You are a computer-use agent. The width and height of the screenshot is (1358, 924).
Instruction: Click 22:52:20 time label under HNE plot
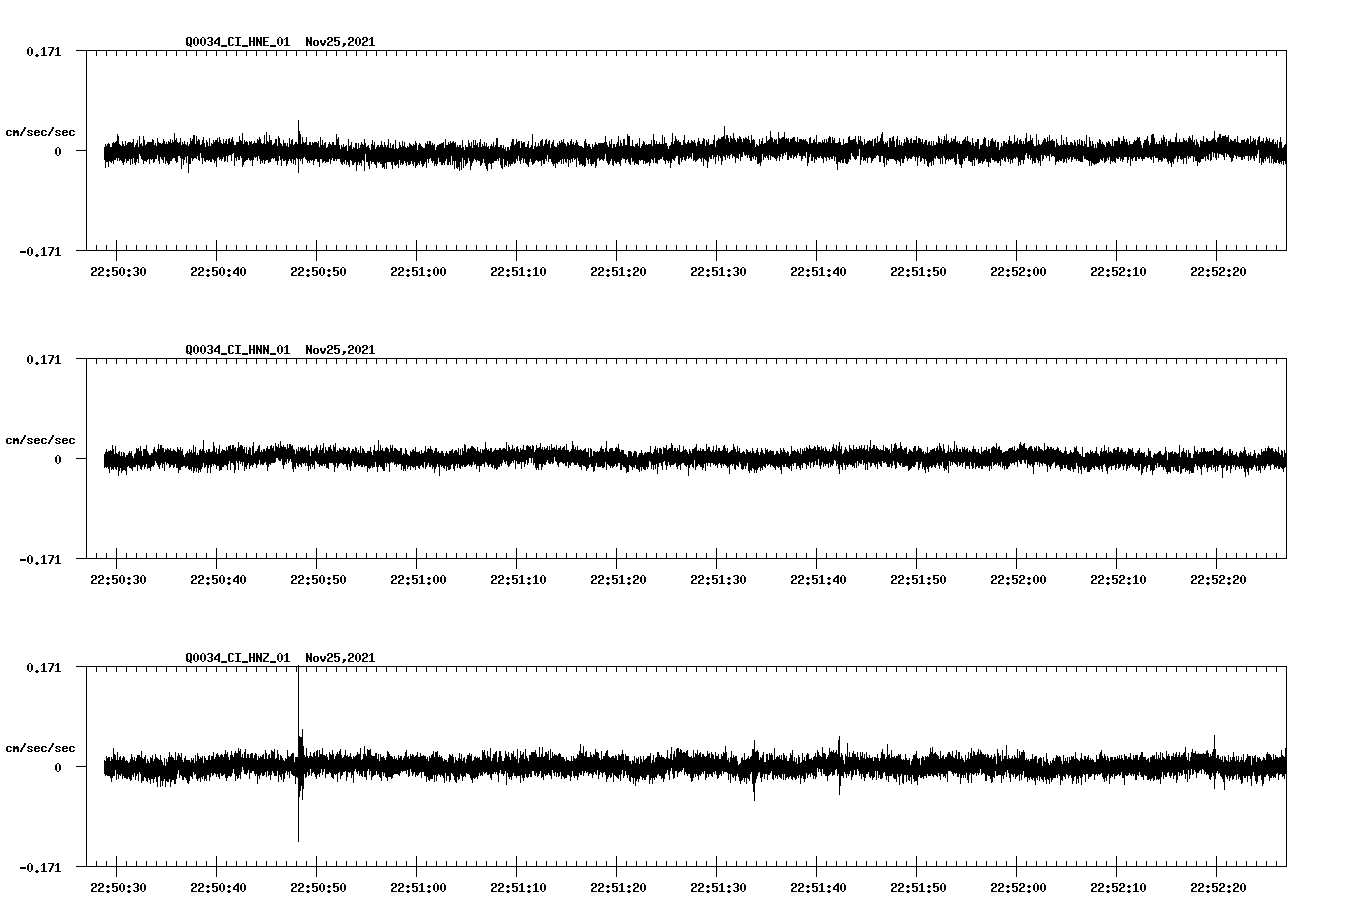click(1218, 271)
